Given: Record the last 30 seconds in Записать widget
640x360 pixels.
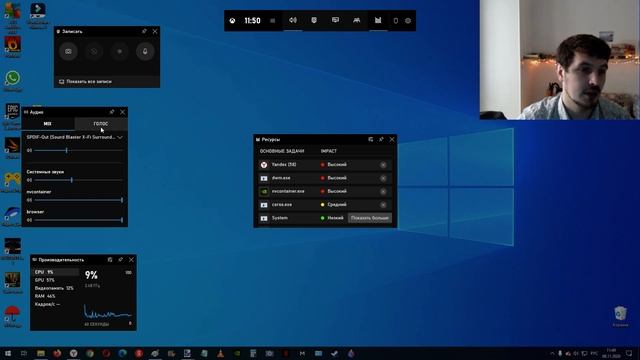Looking at the screenshot, I should click(x=94, y=51).
